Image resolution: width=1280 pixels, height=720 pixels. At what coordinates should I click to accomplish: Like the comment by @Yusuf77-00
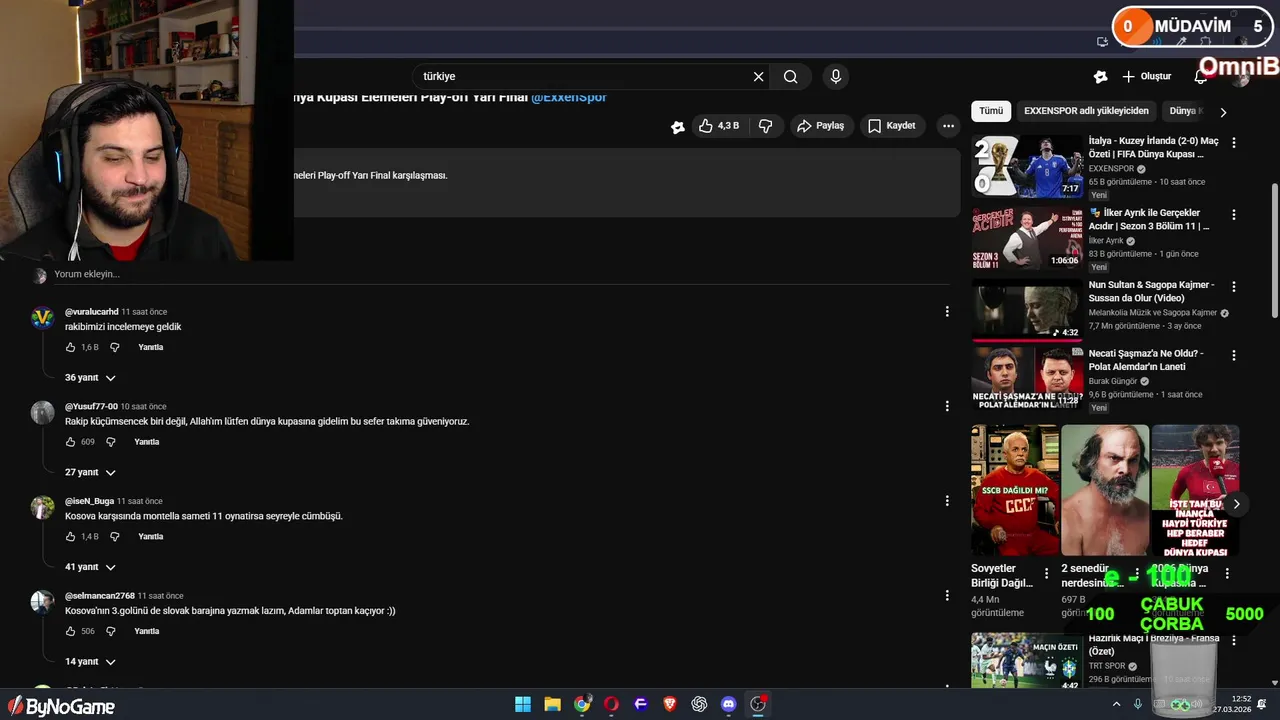[70, 442]
